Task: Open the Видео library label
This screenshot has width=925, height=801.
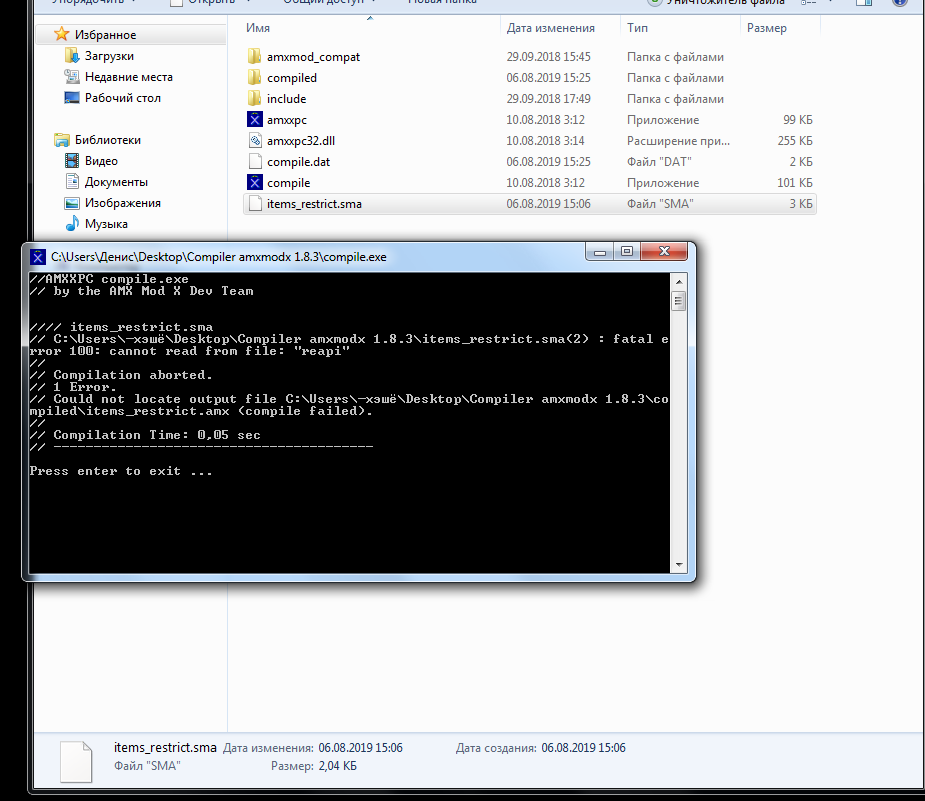Action: (x=101, y=161)
